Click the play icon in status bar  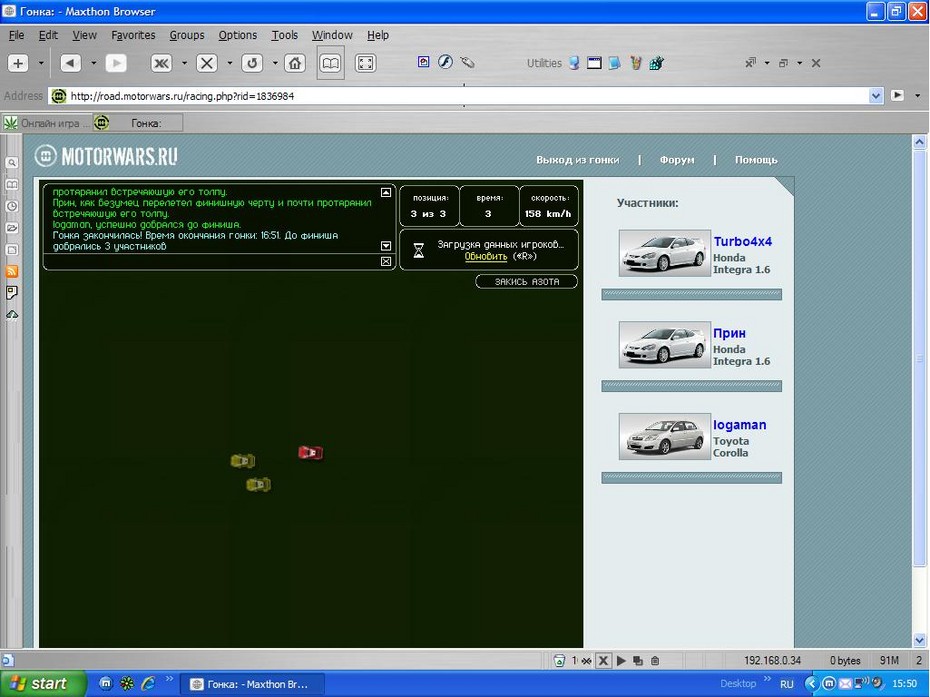621,660
